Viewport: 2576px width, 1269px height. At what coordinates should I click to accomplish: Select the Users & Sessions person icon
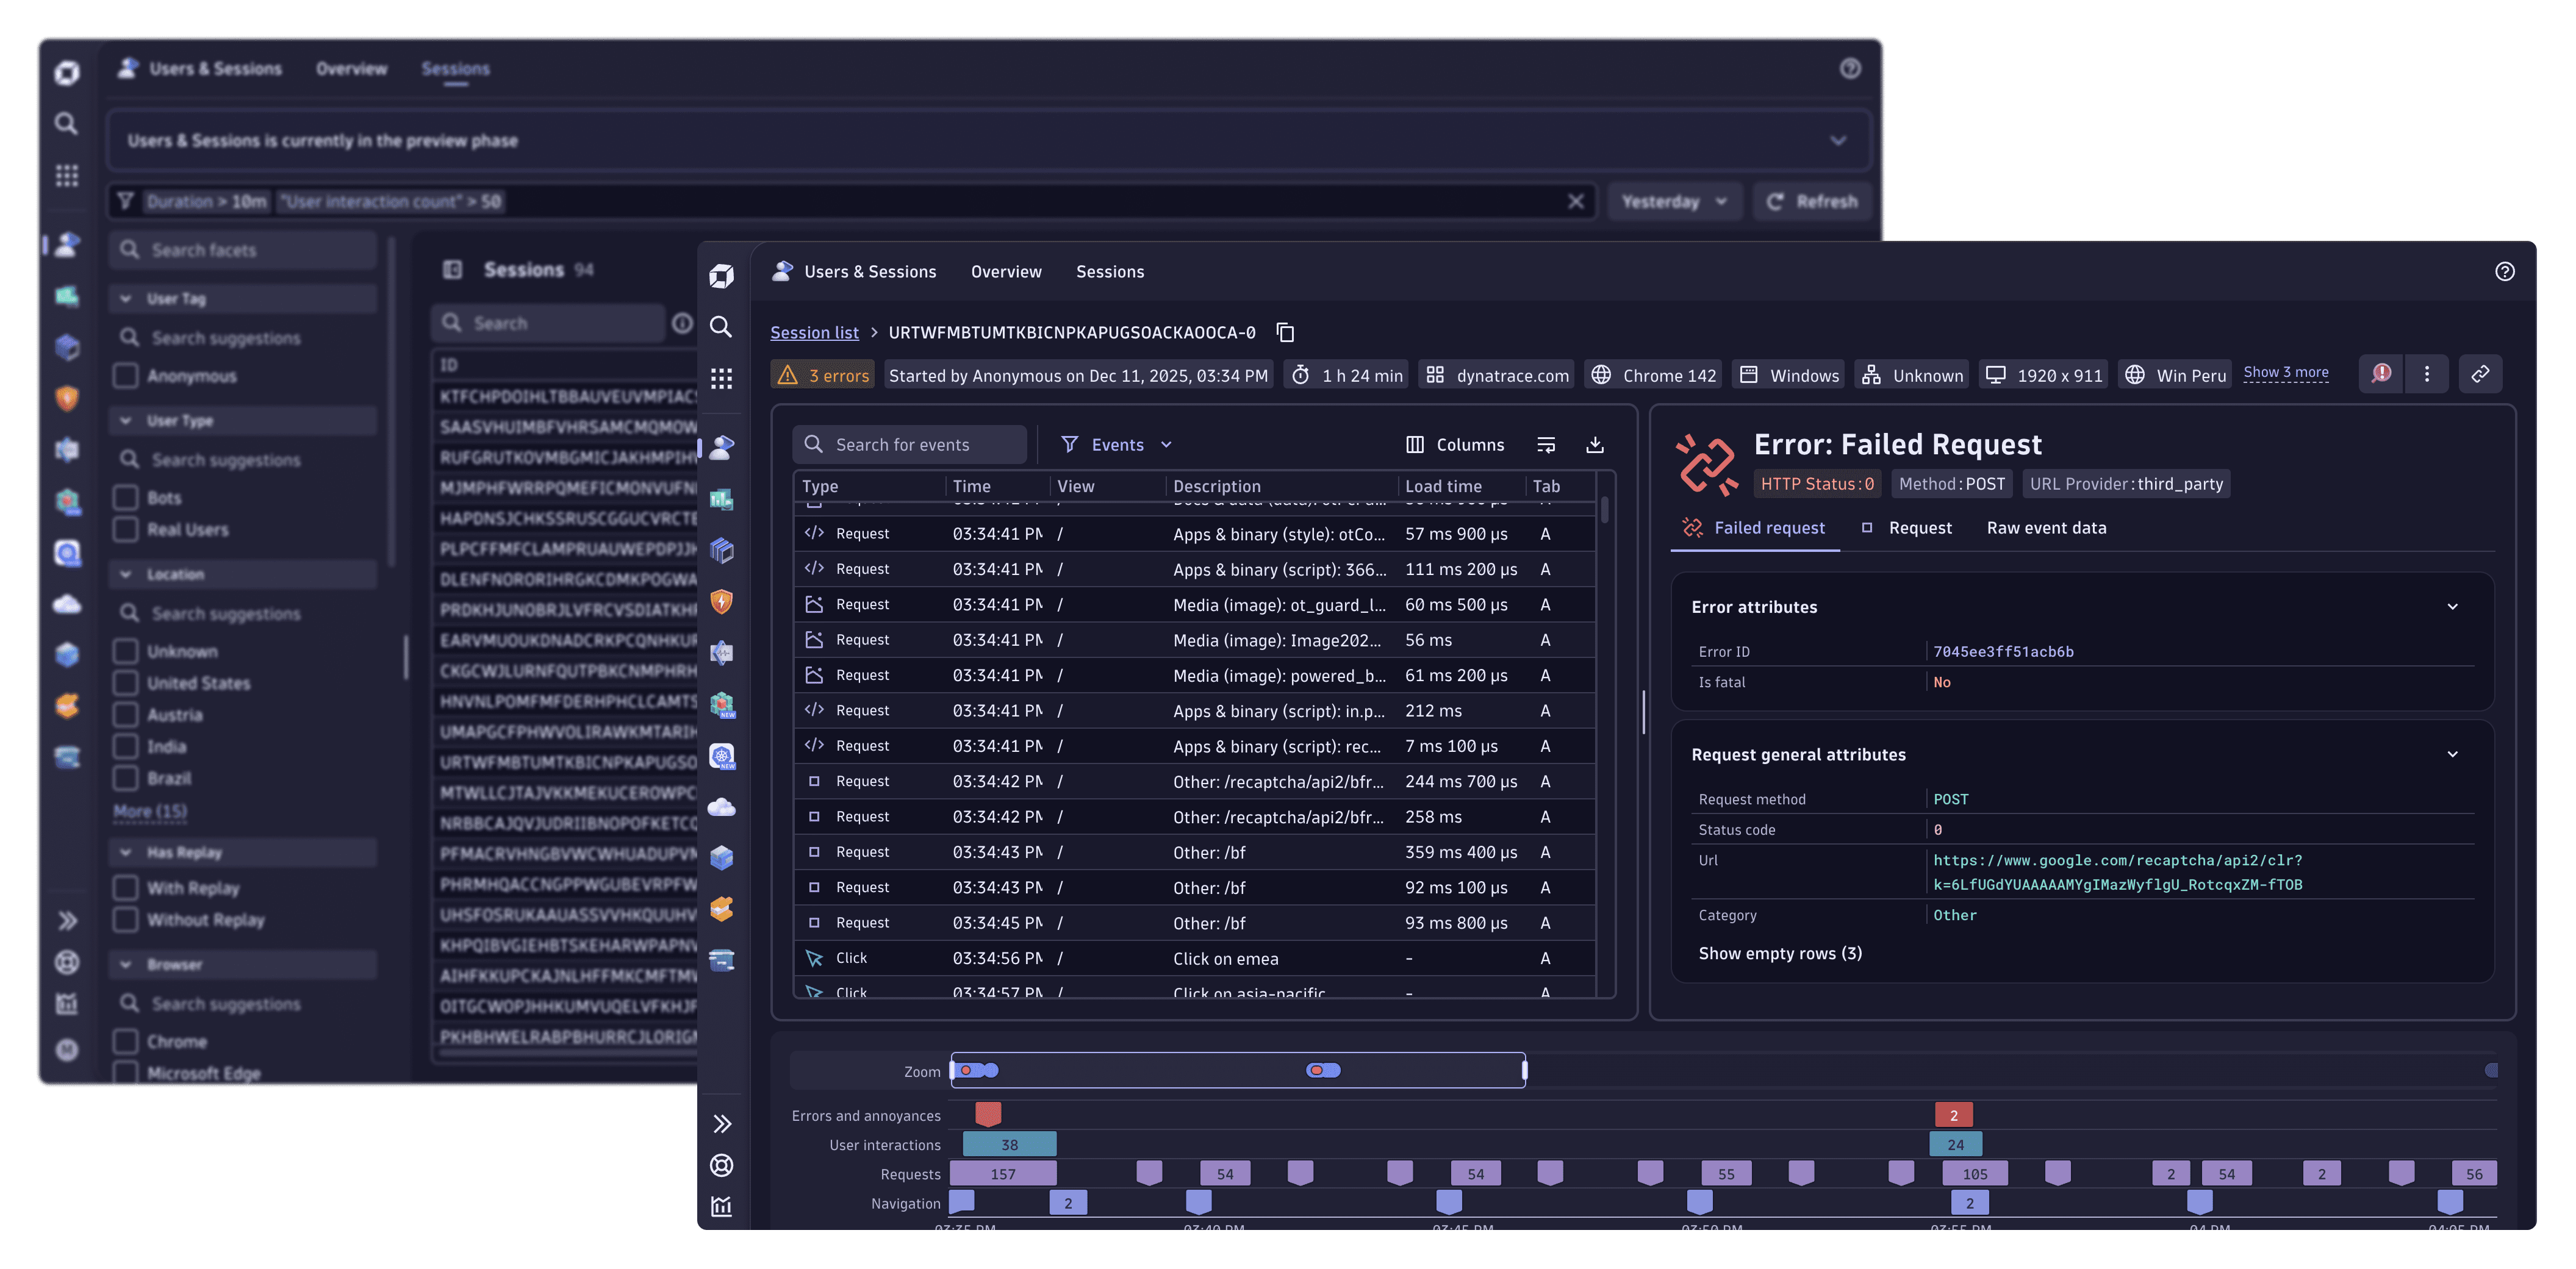(721, 449)
